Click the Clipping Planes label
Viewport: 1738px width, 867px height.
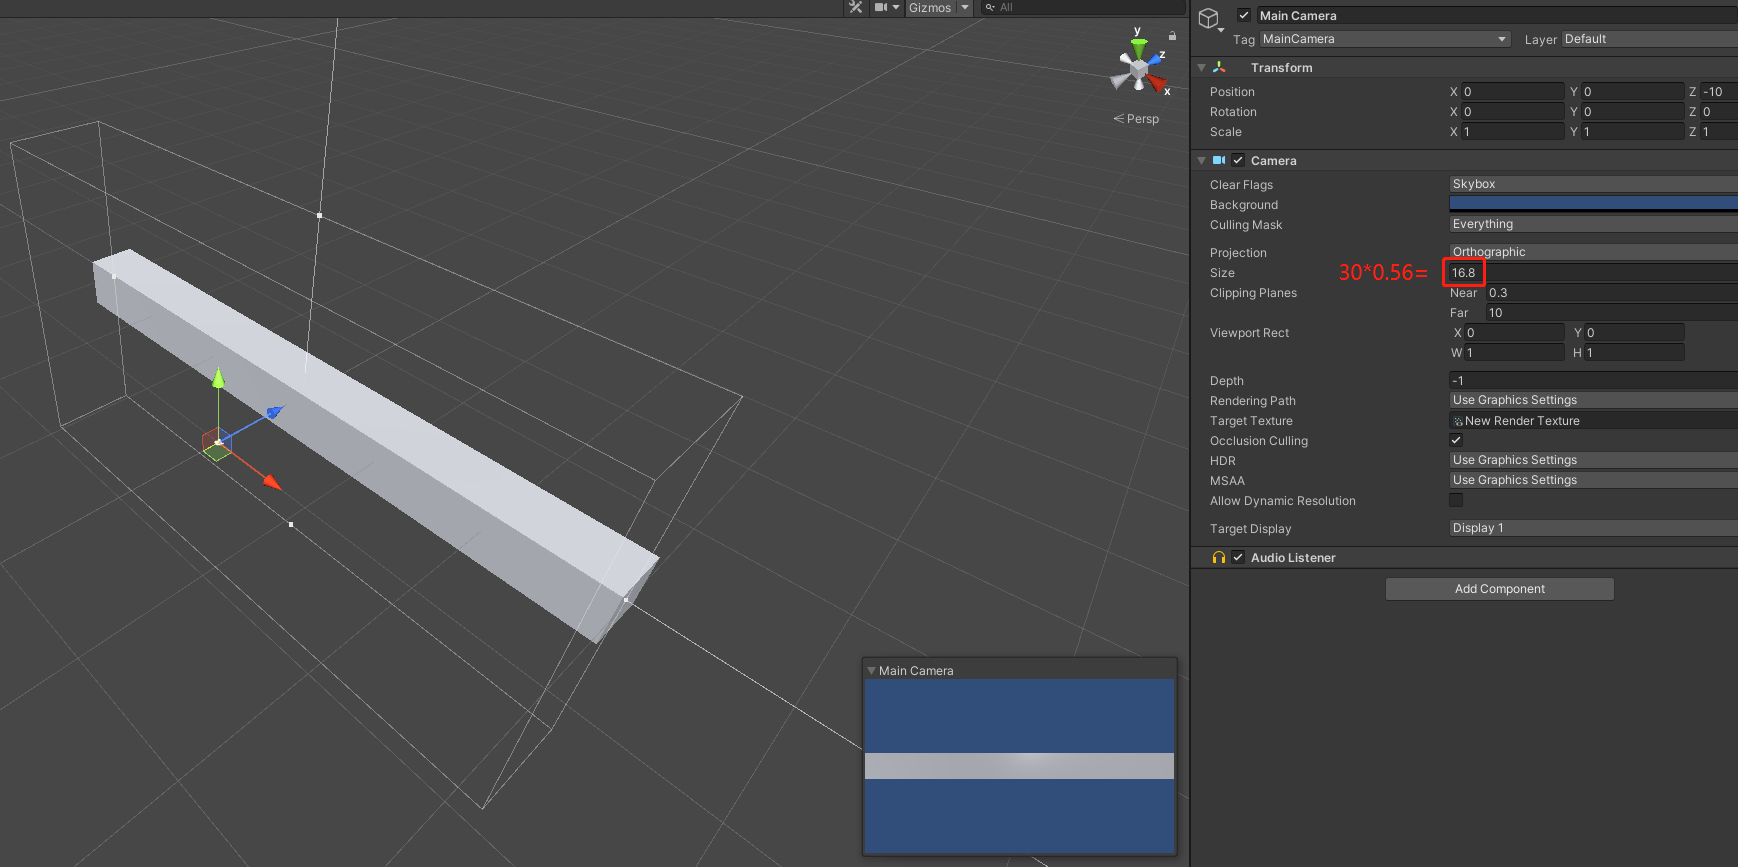click(1253, 293)
